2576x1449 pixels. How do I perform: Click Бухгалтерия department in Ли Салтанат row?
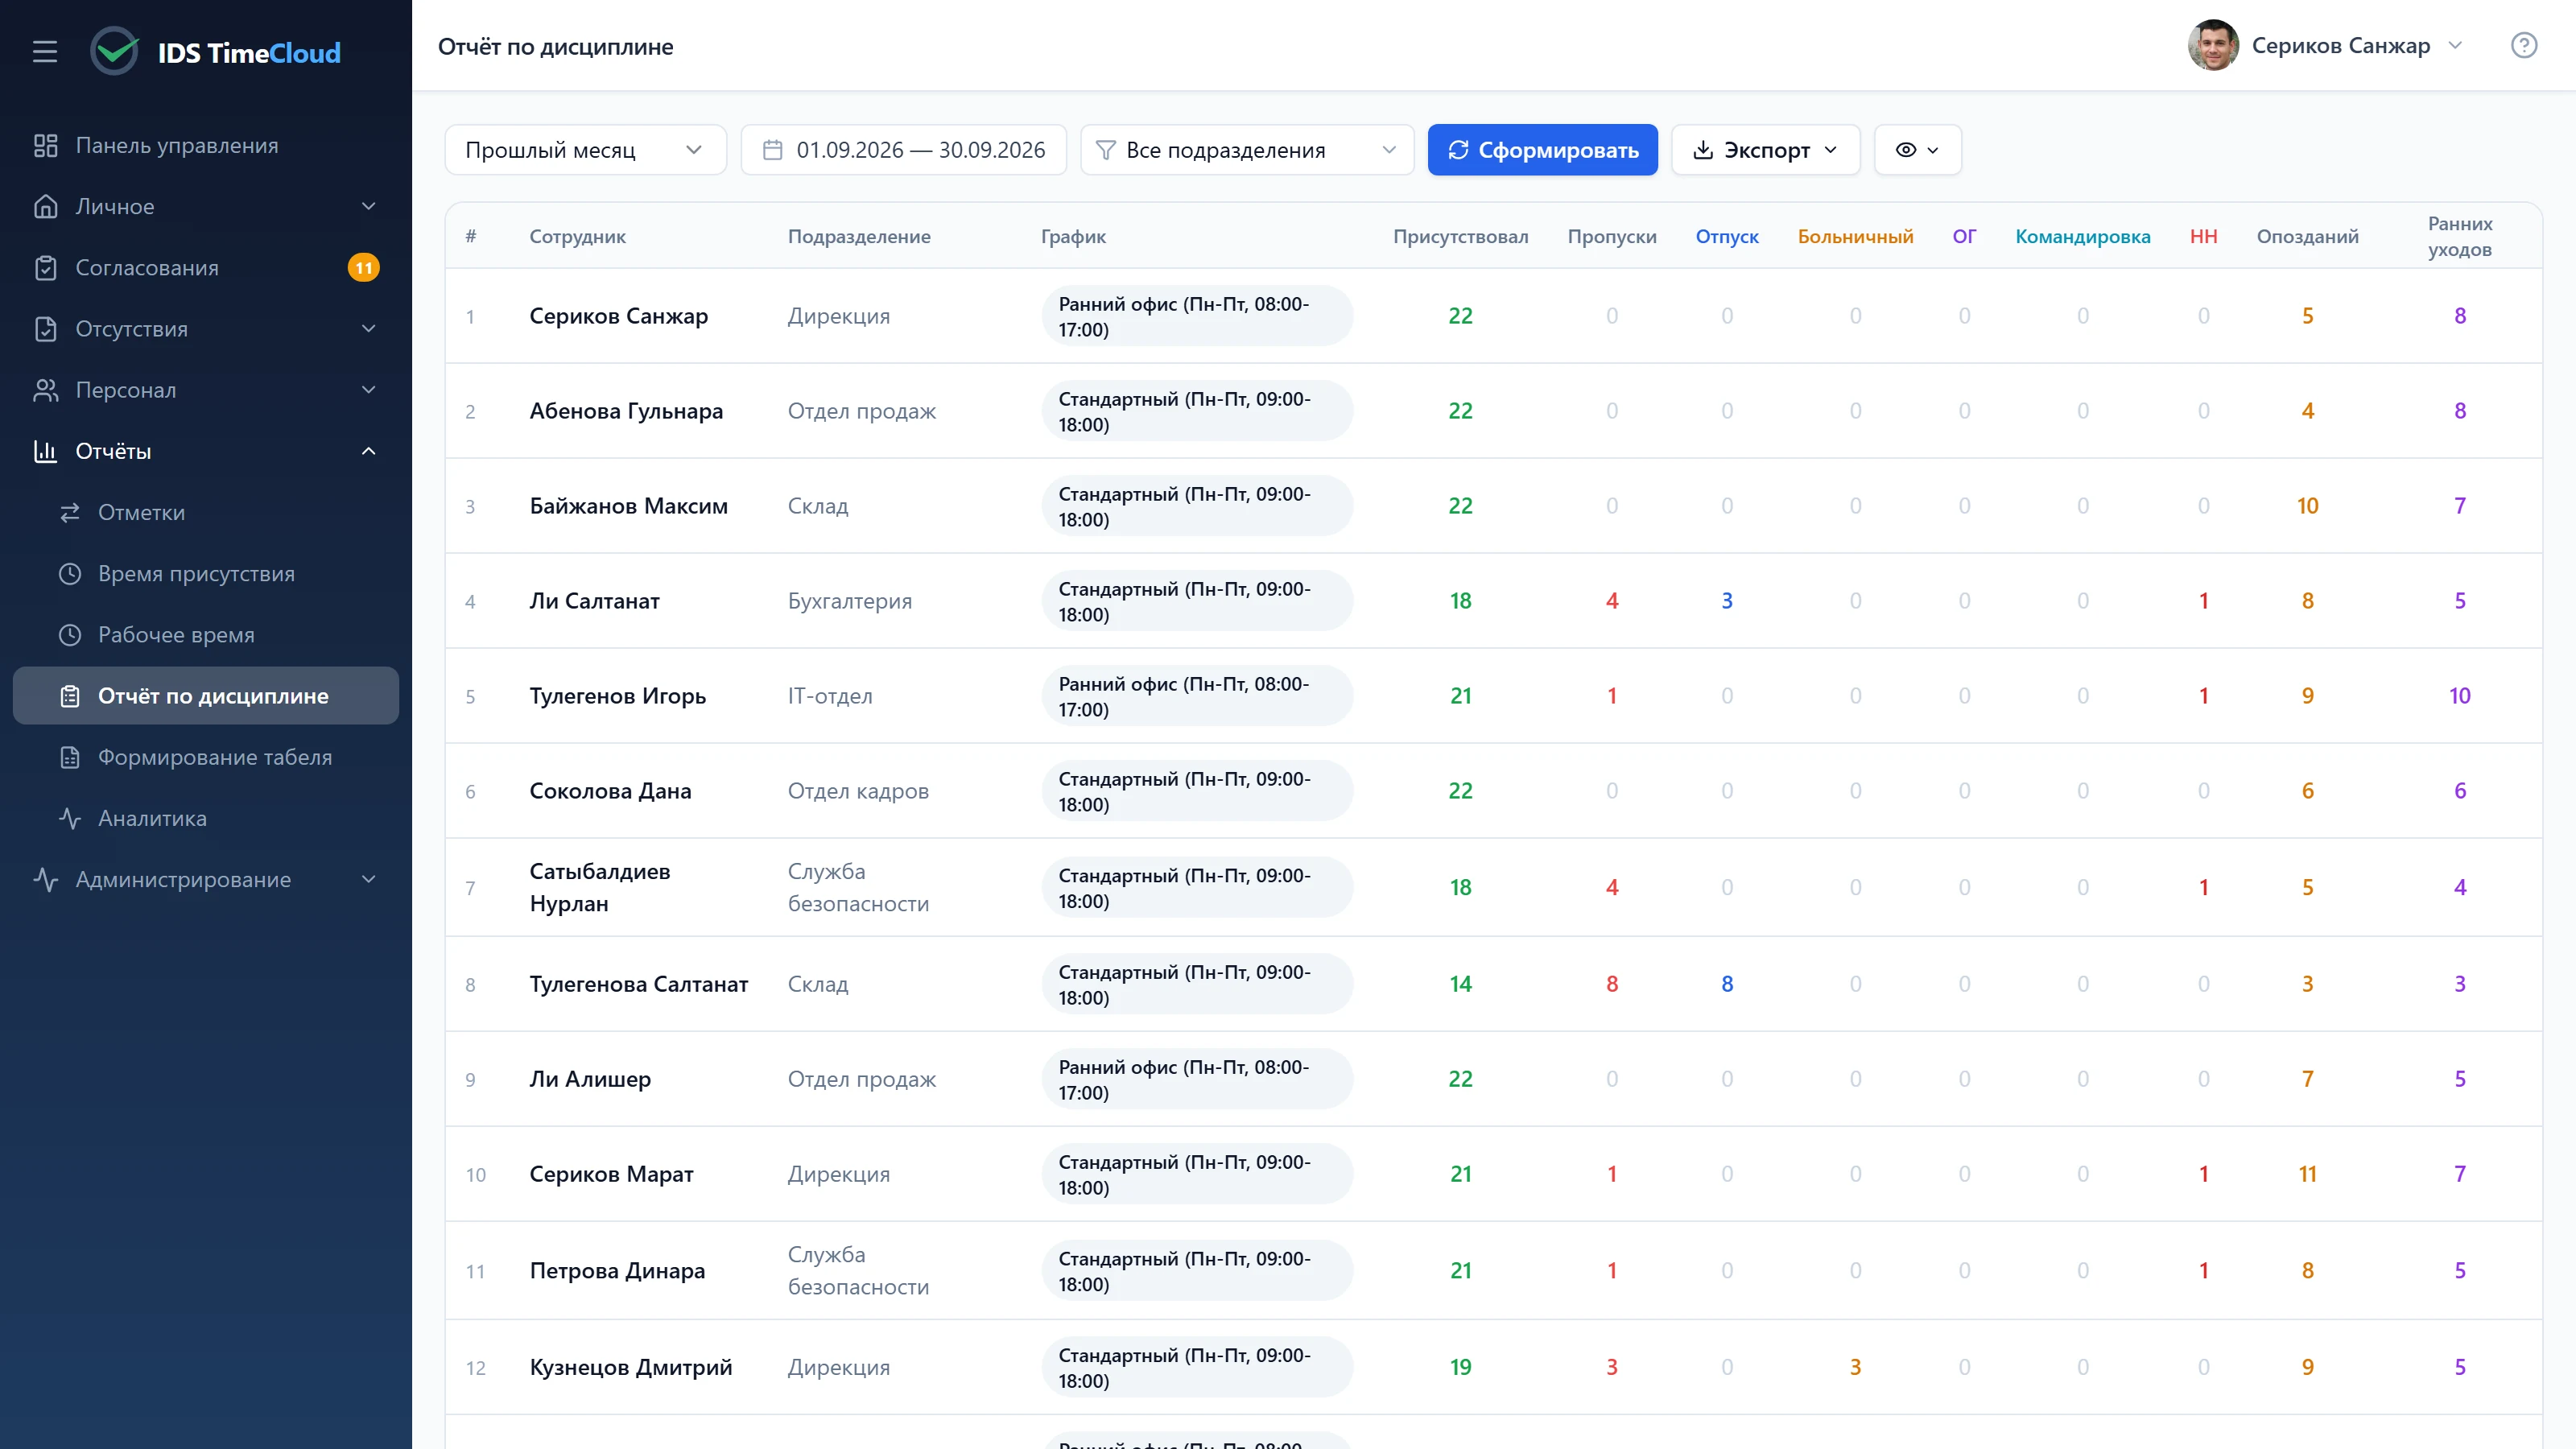(x=849, y=601)
